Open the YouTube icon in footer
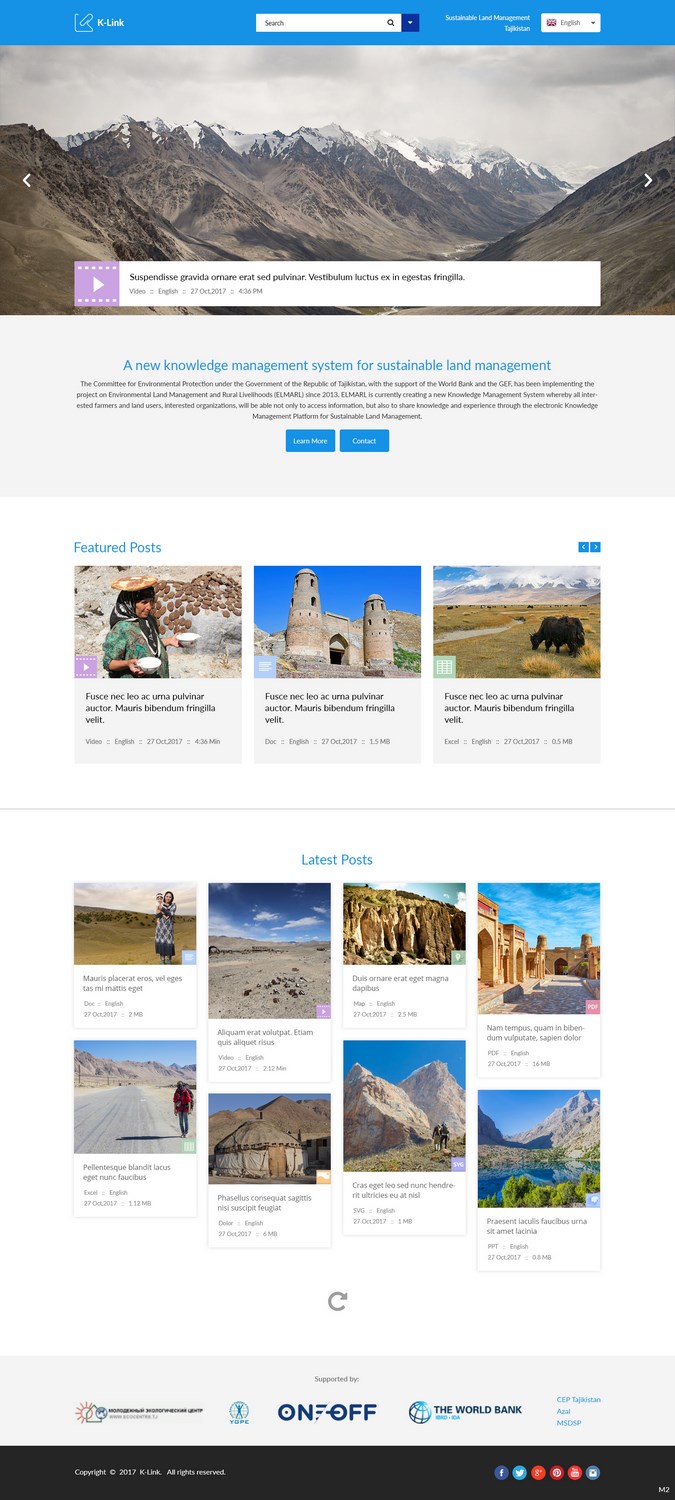675x1500 pixels. 575,1472
